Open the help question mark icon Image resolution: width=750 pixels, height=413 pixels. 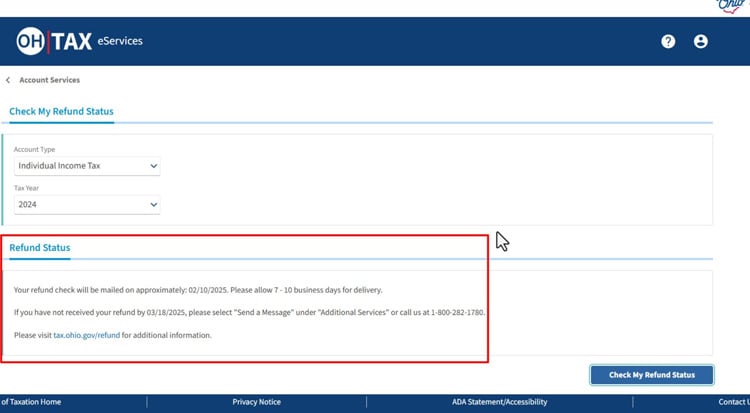668,42
